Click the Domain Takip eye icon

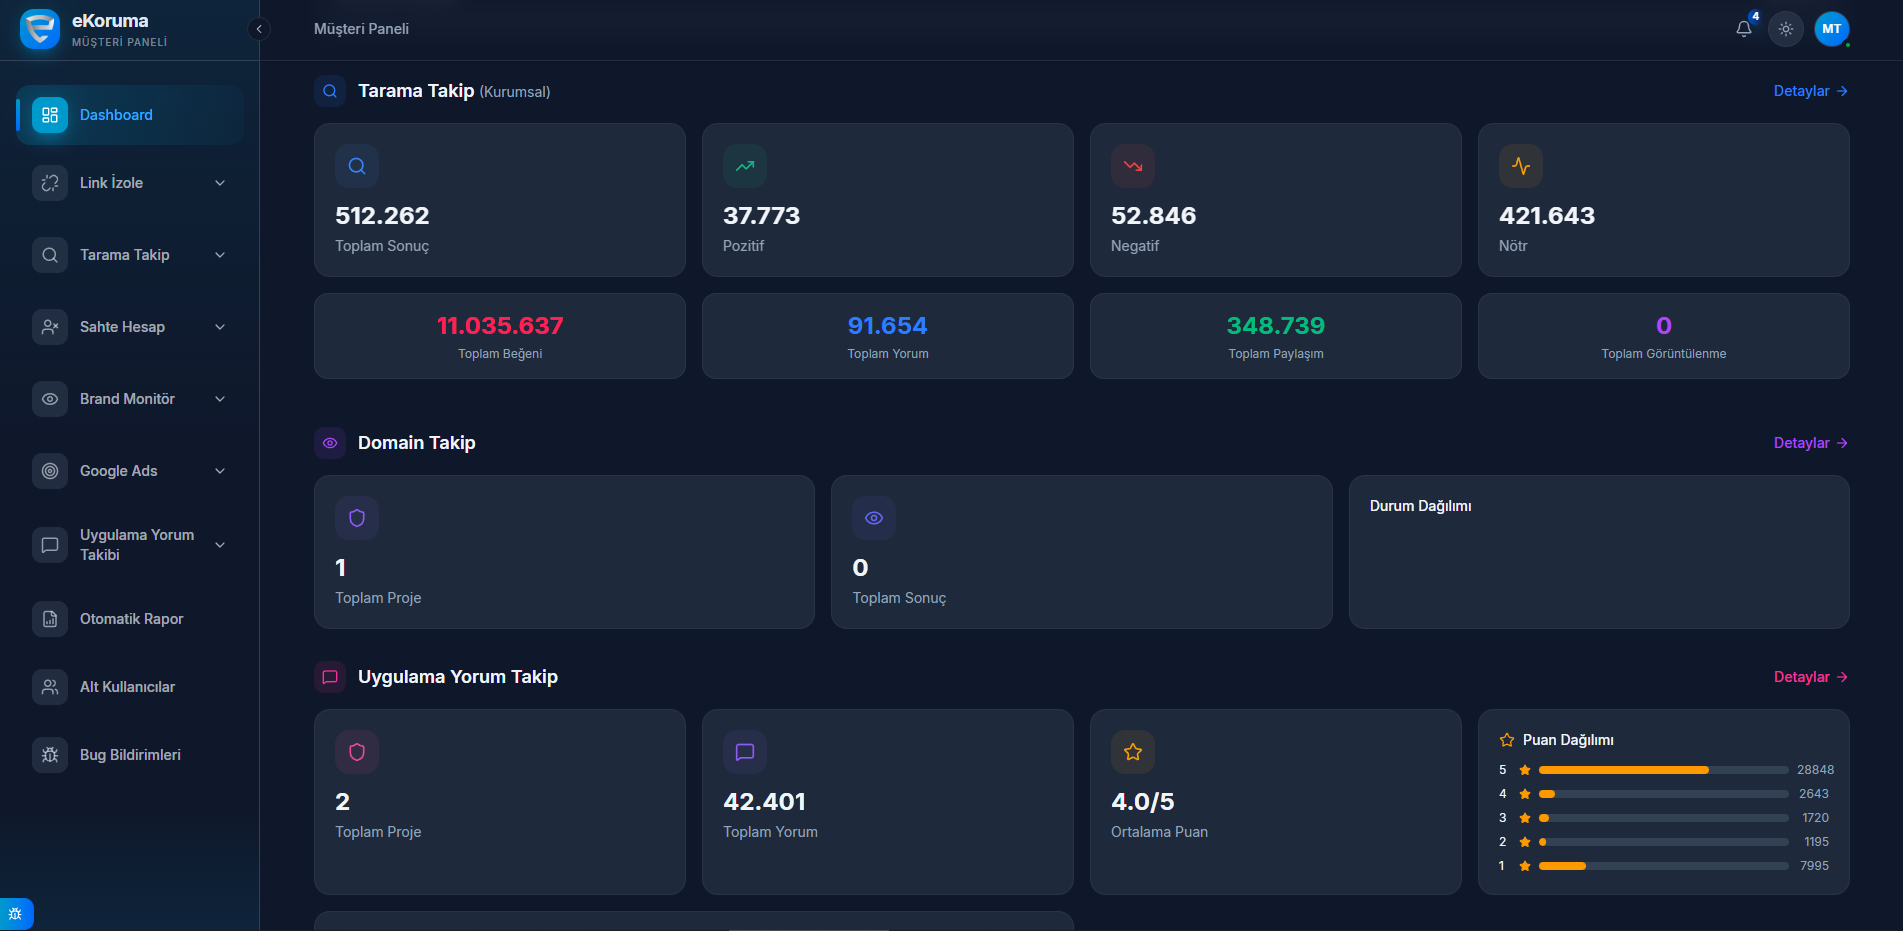[330, 443]
